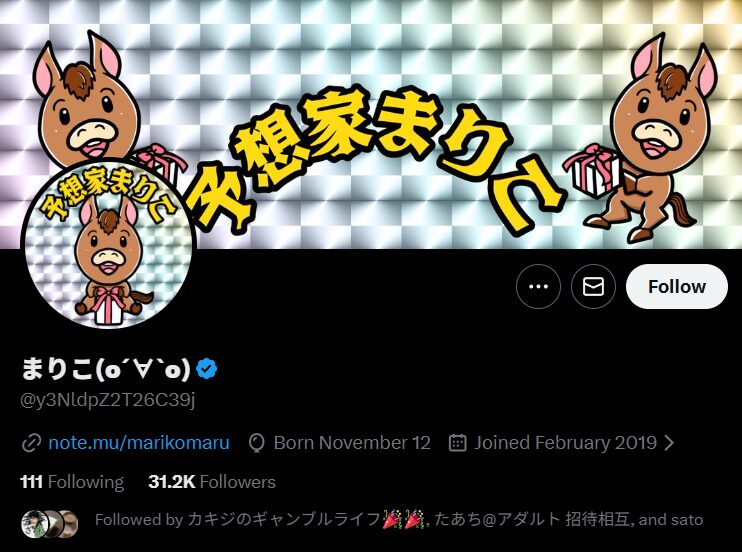Click the @y3NldpZ2T26C39j handle text
742x552 pixels.
click(107, 400)
